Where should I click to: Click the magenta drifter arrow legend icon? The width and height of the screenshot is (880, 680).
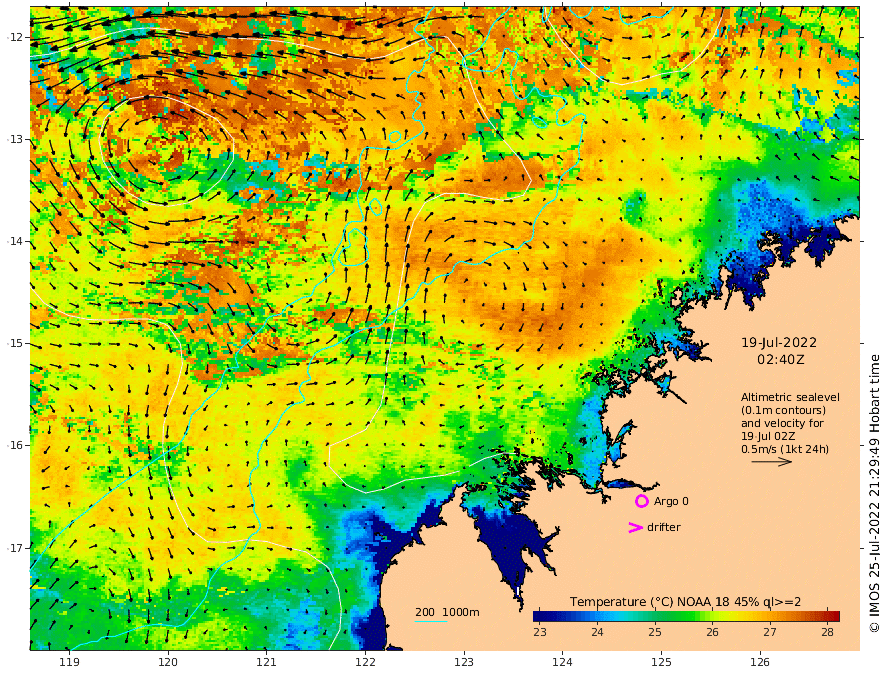point(635,527)
